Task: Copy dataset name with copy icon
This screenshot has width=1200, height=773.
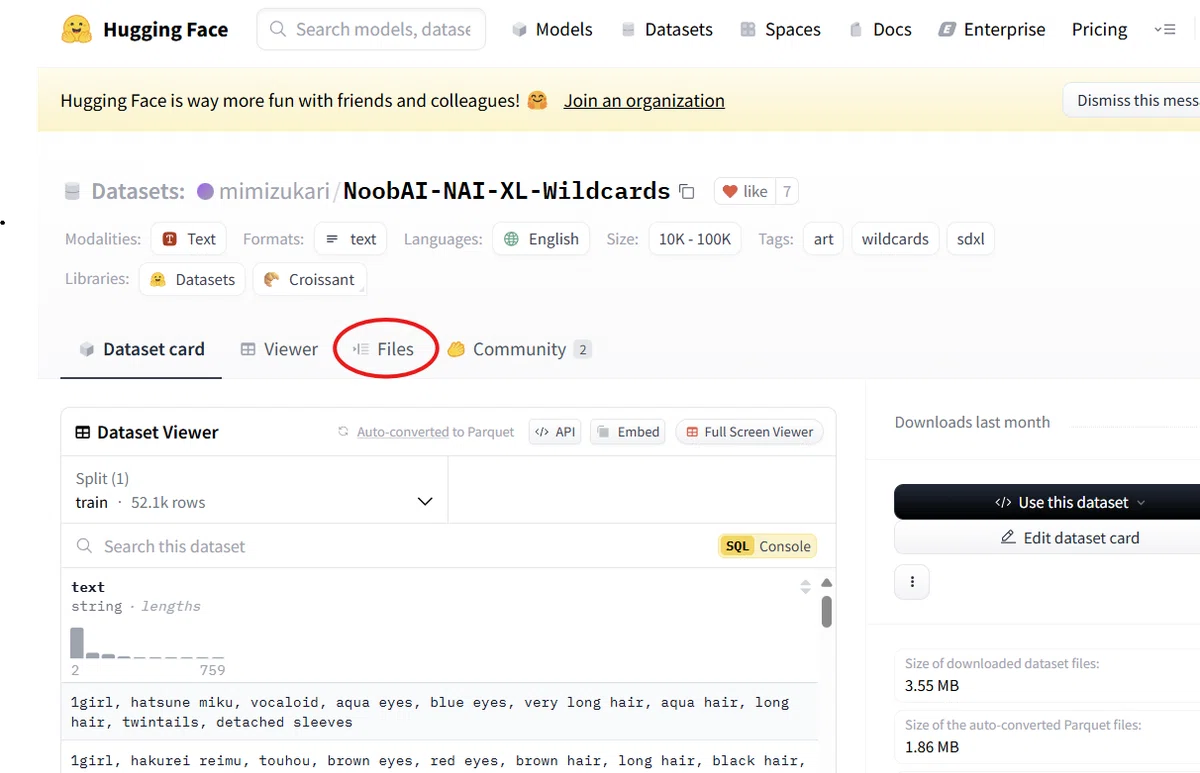Action: (686, 191)
